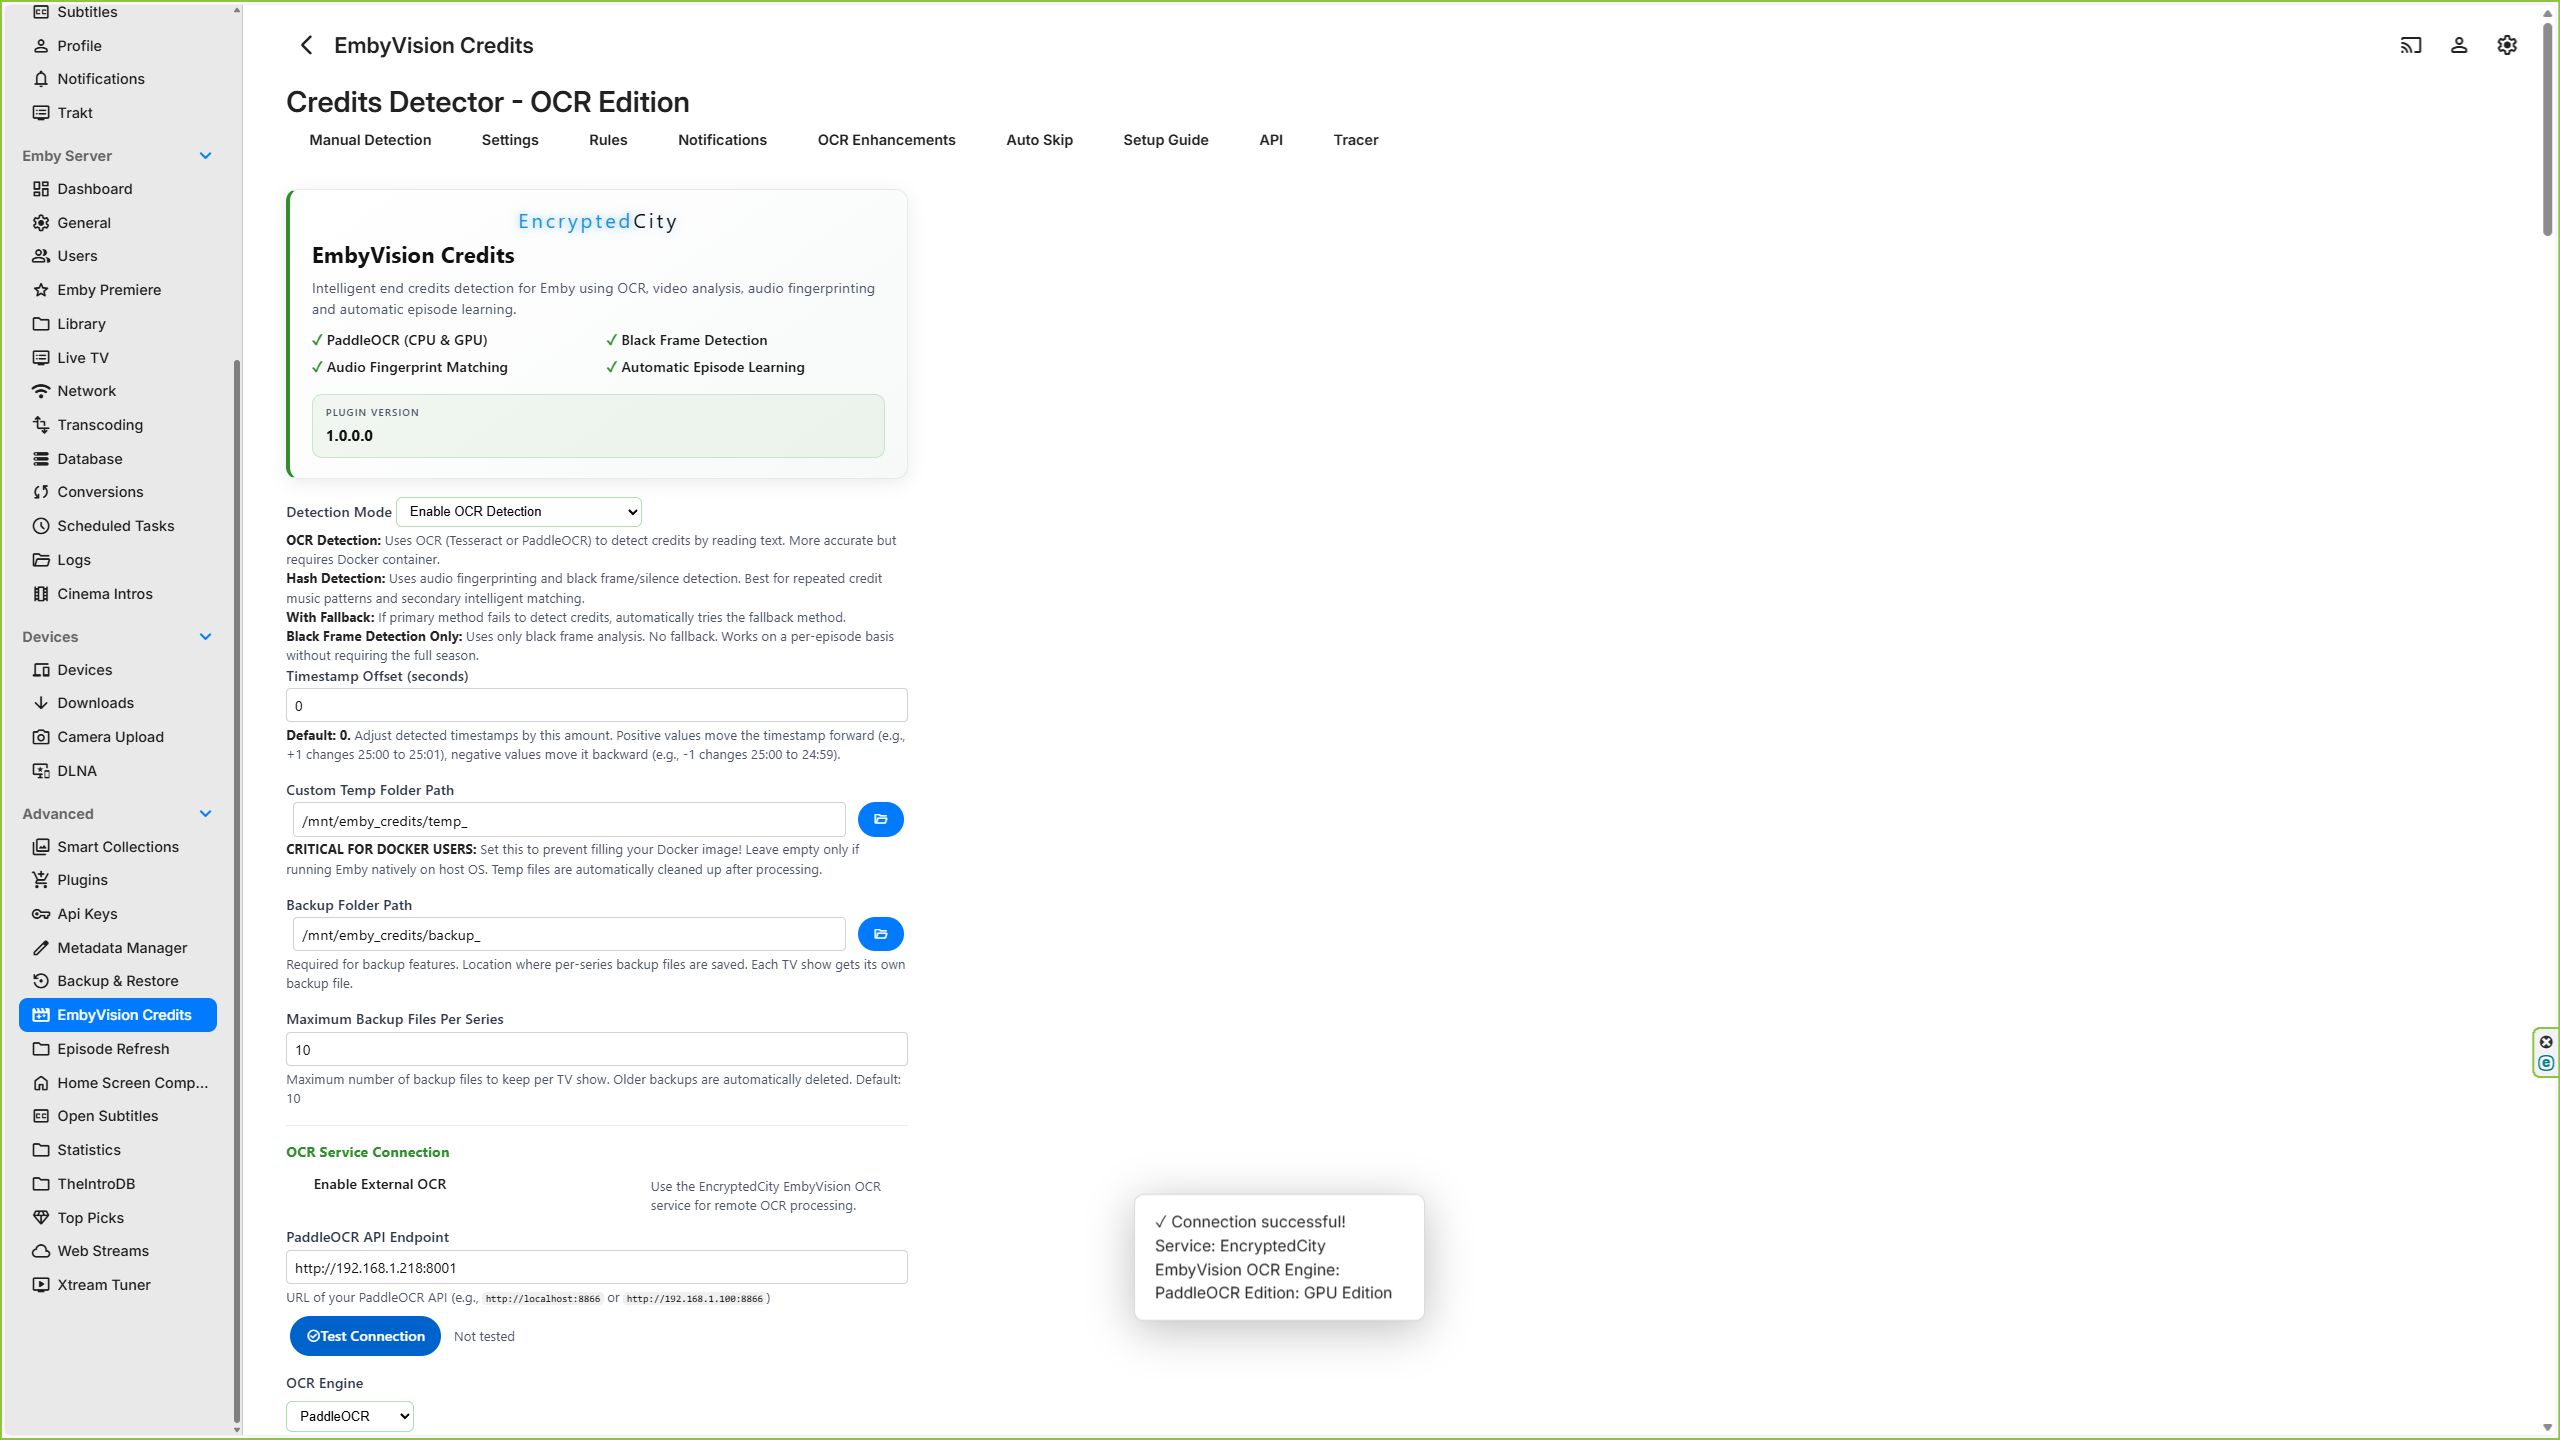Collapse the Emby Server section
Screen dimensions: 2560x1440
(x=206, y=156)
